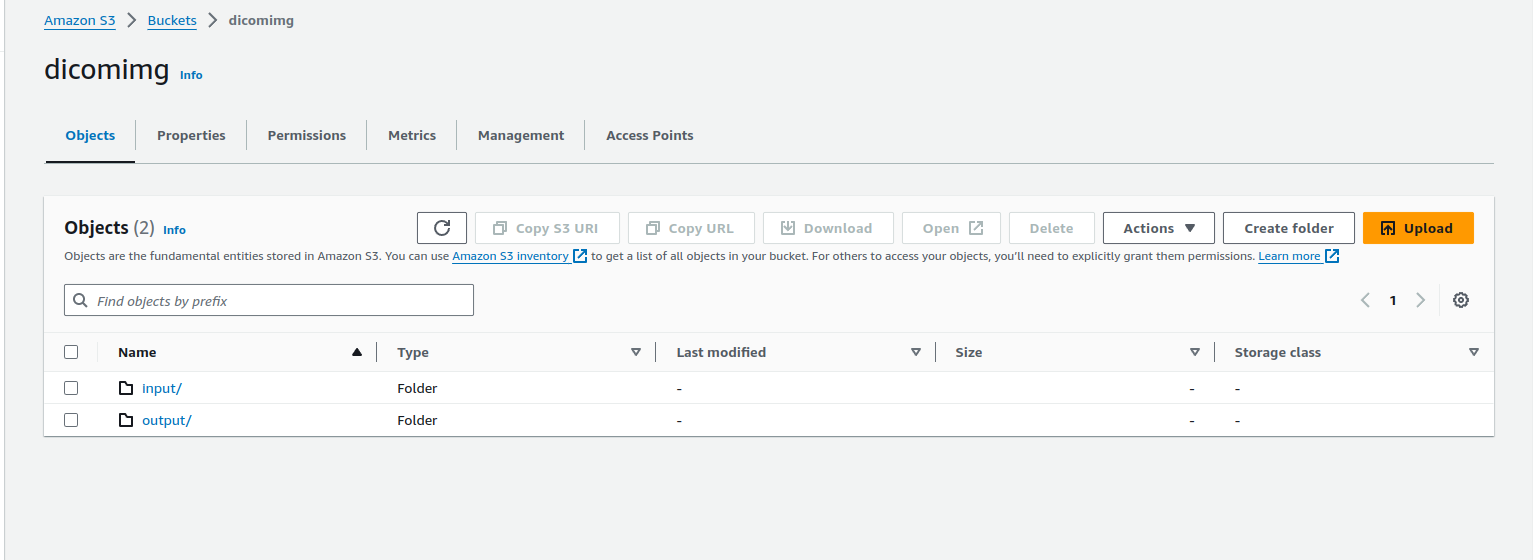
Task: Click page number 1 in pagination
Action: [x=1393, y=300]
